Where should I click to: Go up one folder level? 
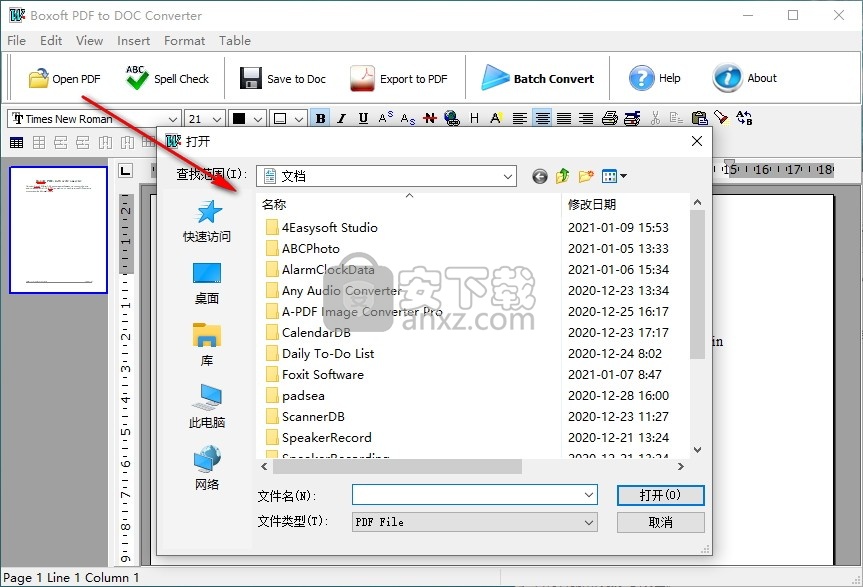562,176
